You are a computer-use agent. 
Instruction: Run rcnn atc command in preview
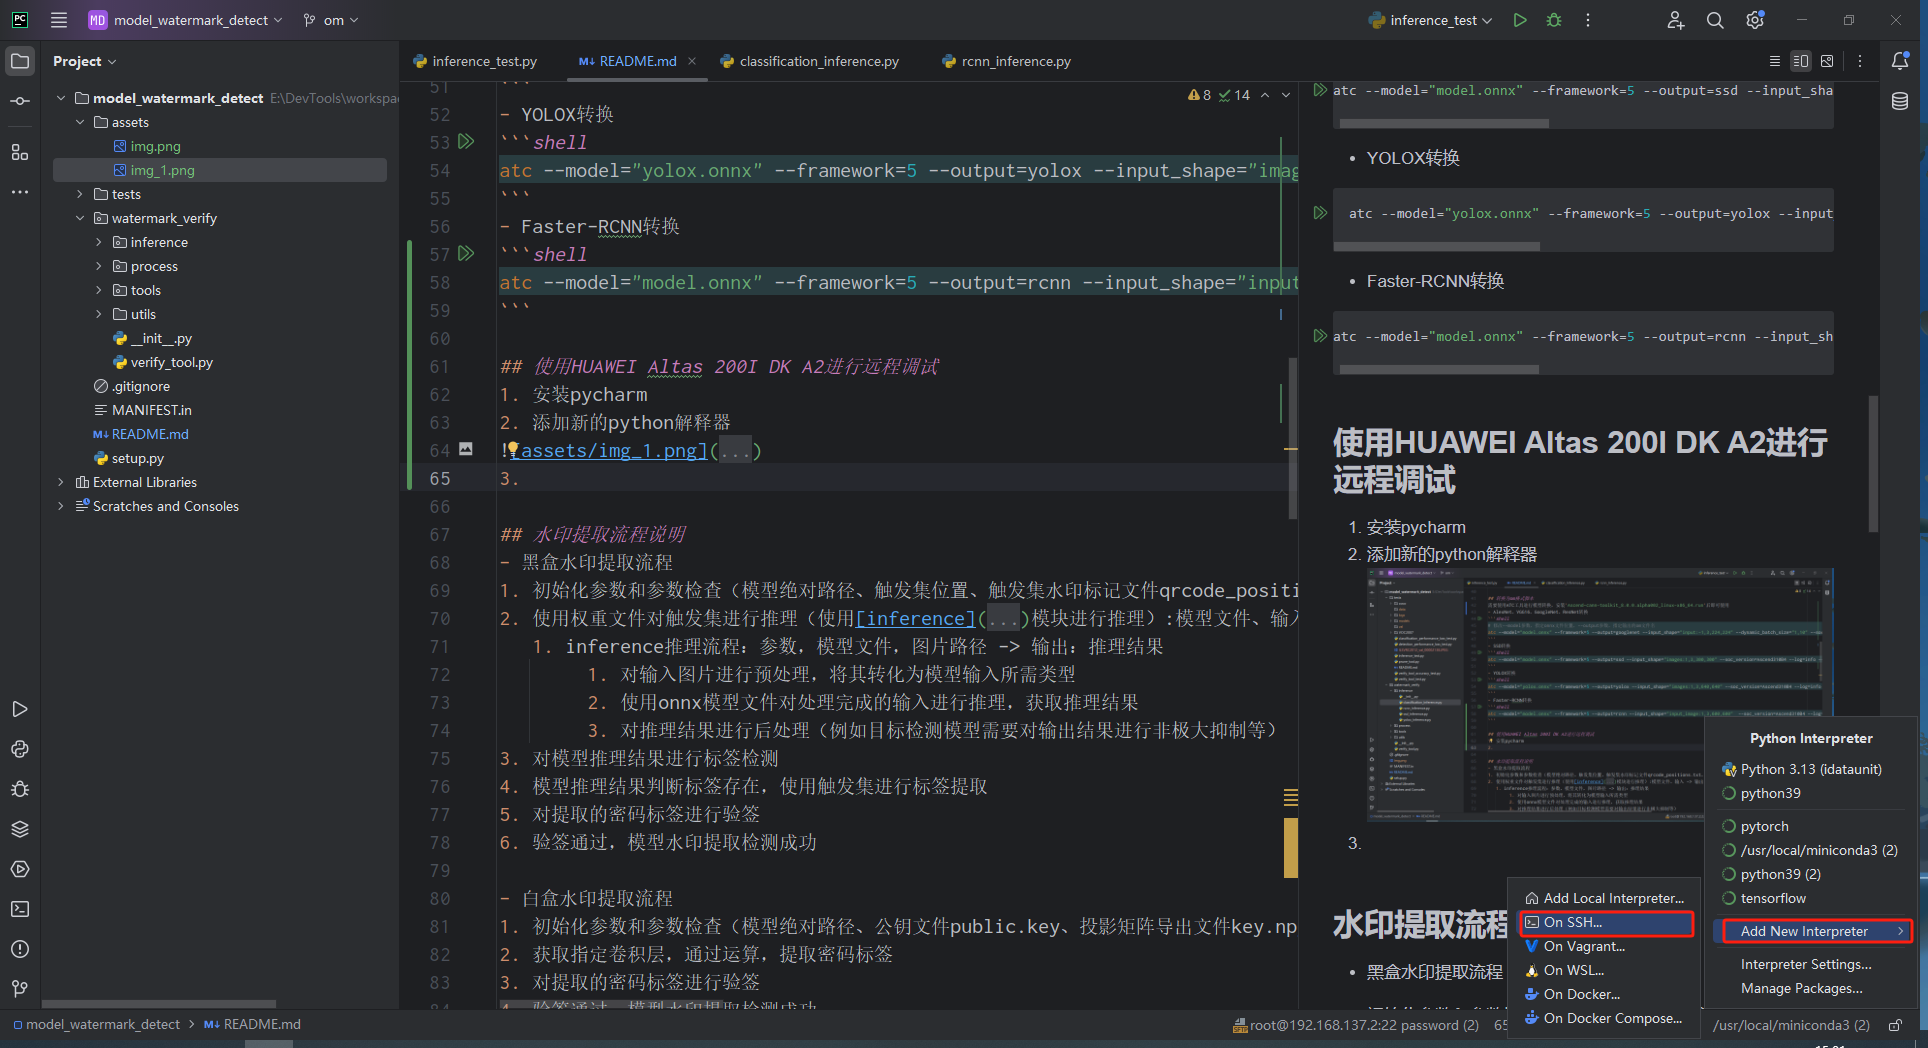click(x=1320, y=335)
